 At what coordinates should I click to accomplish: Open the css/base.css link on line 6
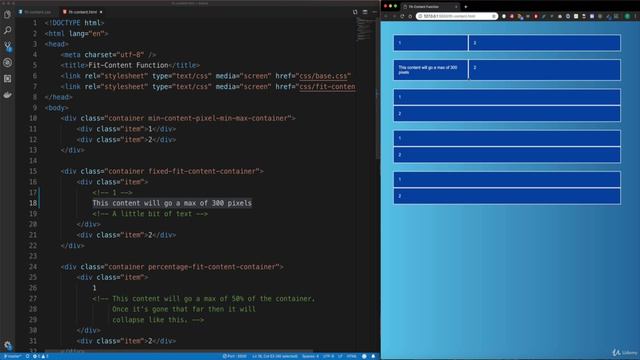click(323, 76)
